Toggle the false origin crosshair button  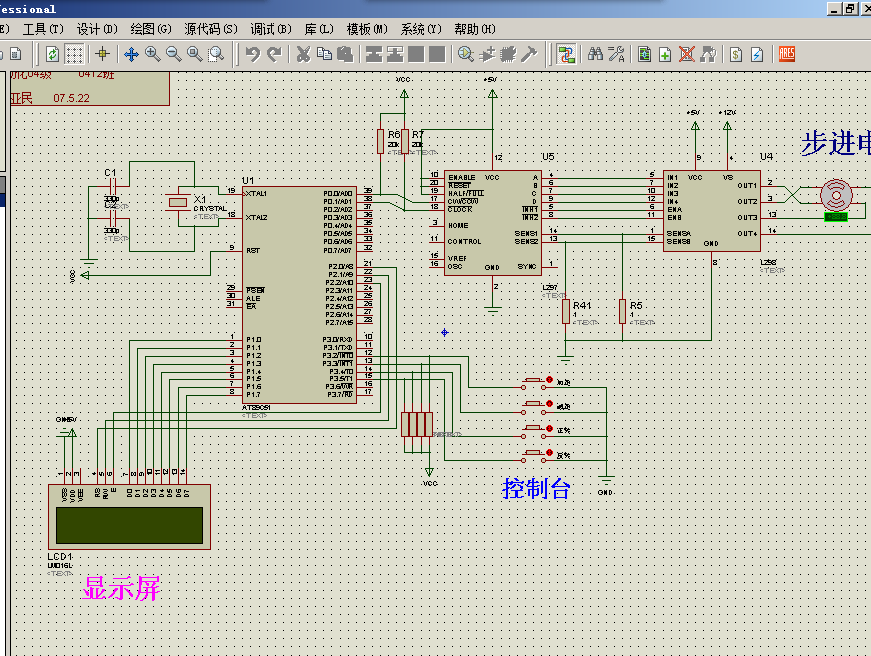(101, 54)
